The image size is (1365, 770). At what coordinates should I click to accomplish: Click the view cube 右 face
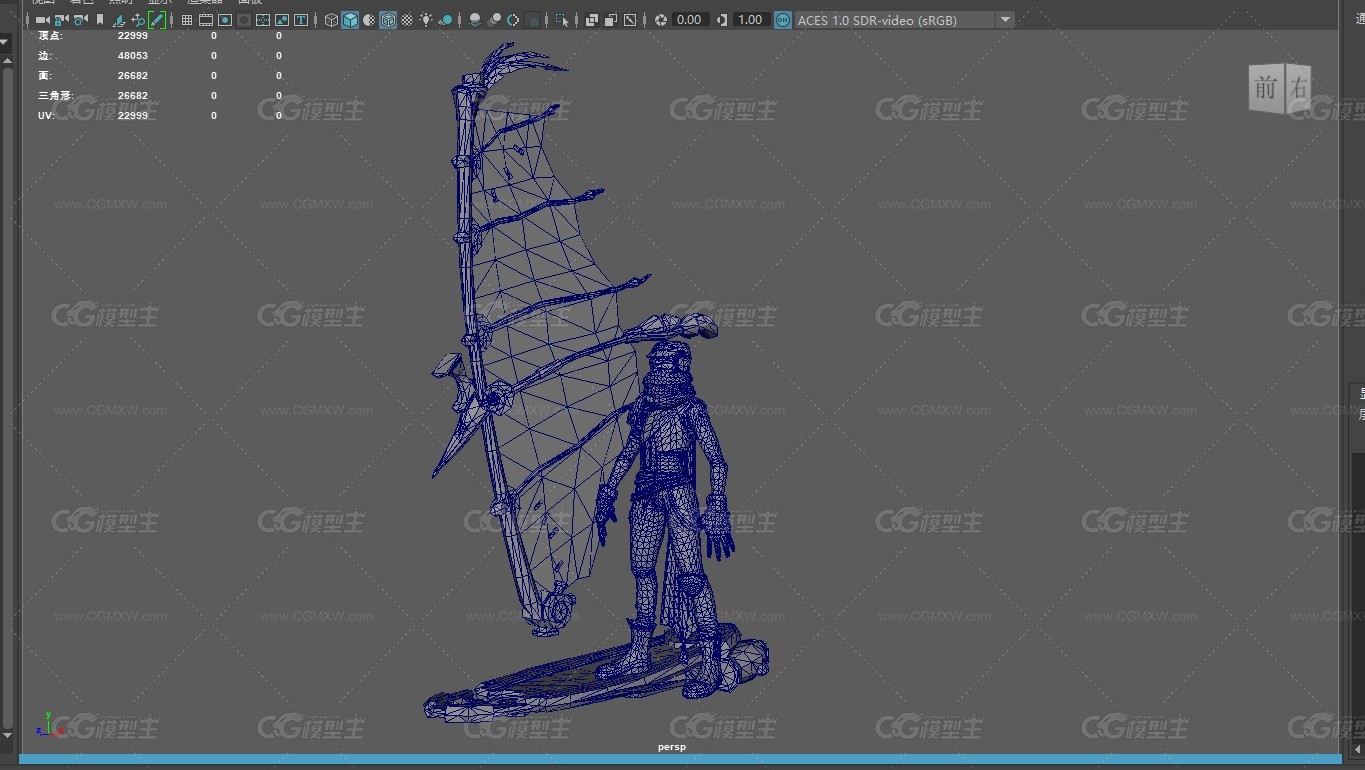tap(1298, 88)
